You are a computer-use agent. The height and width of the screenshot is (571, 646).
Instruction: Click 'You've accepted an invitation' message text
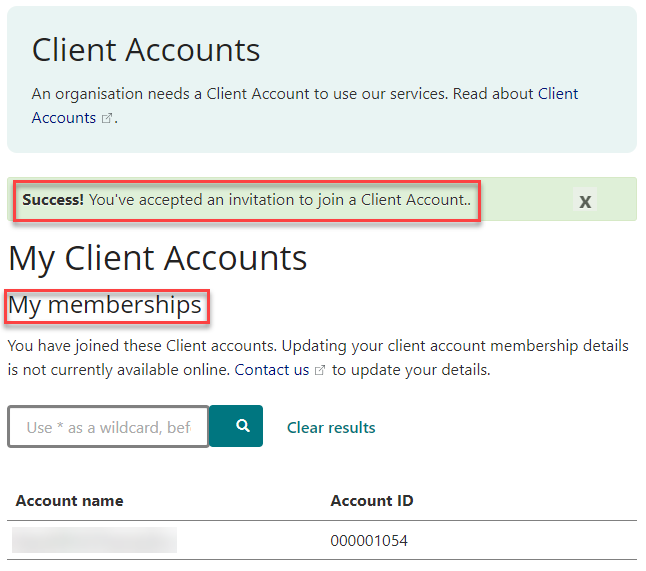(x=278, y=200)
